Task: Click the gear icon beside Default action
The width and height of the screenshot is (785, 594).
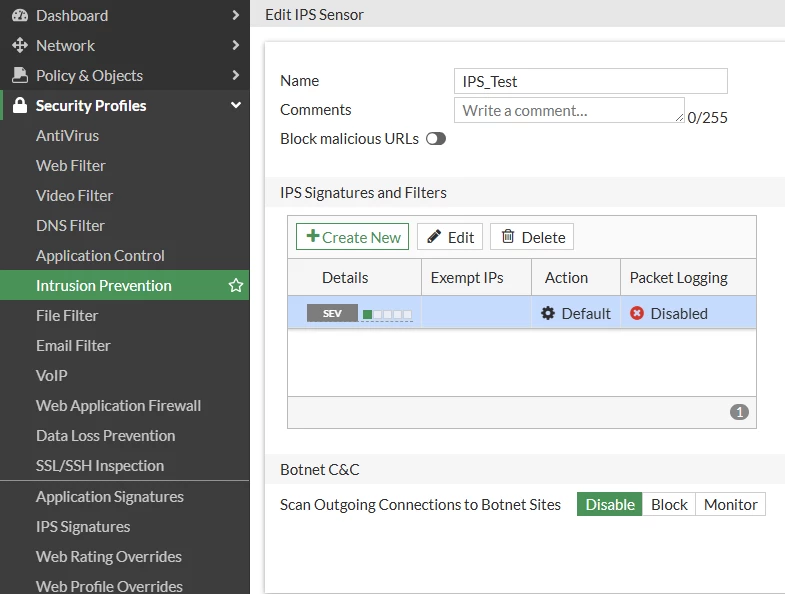Action: (548, 314)
